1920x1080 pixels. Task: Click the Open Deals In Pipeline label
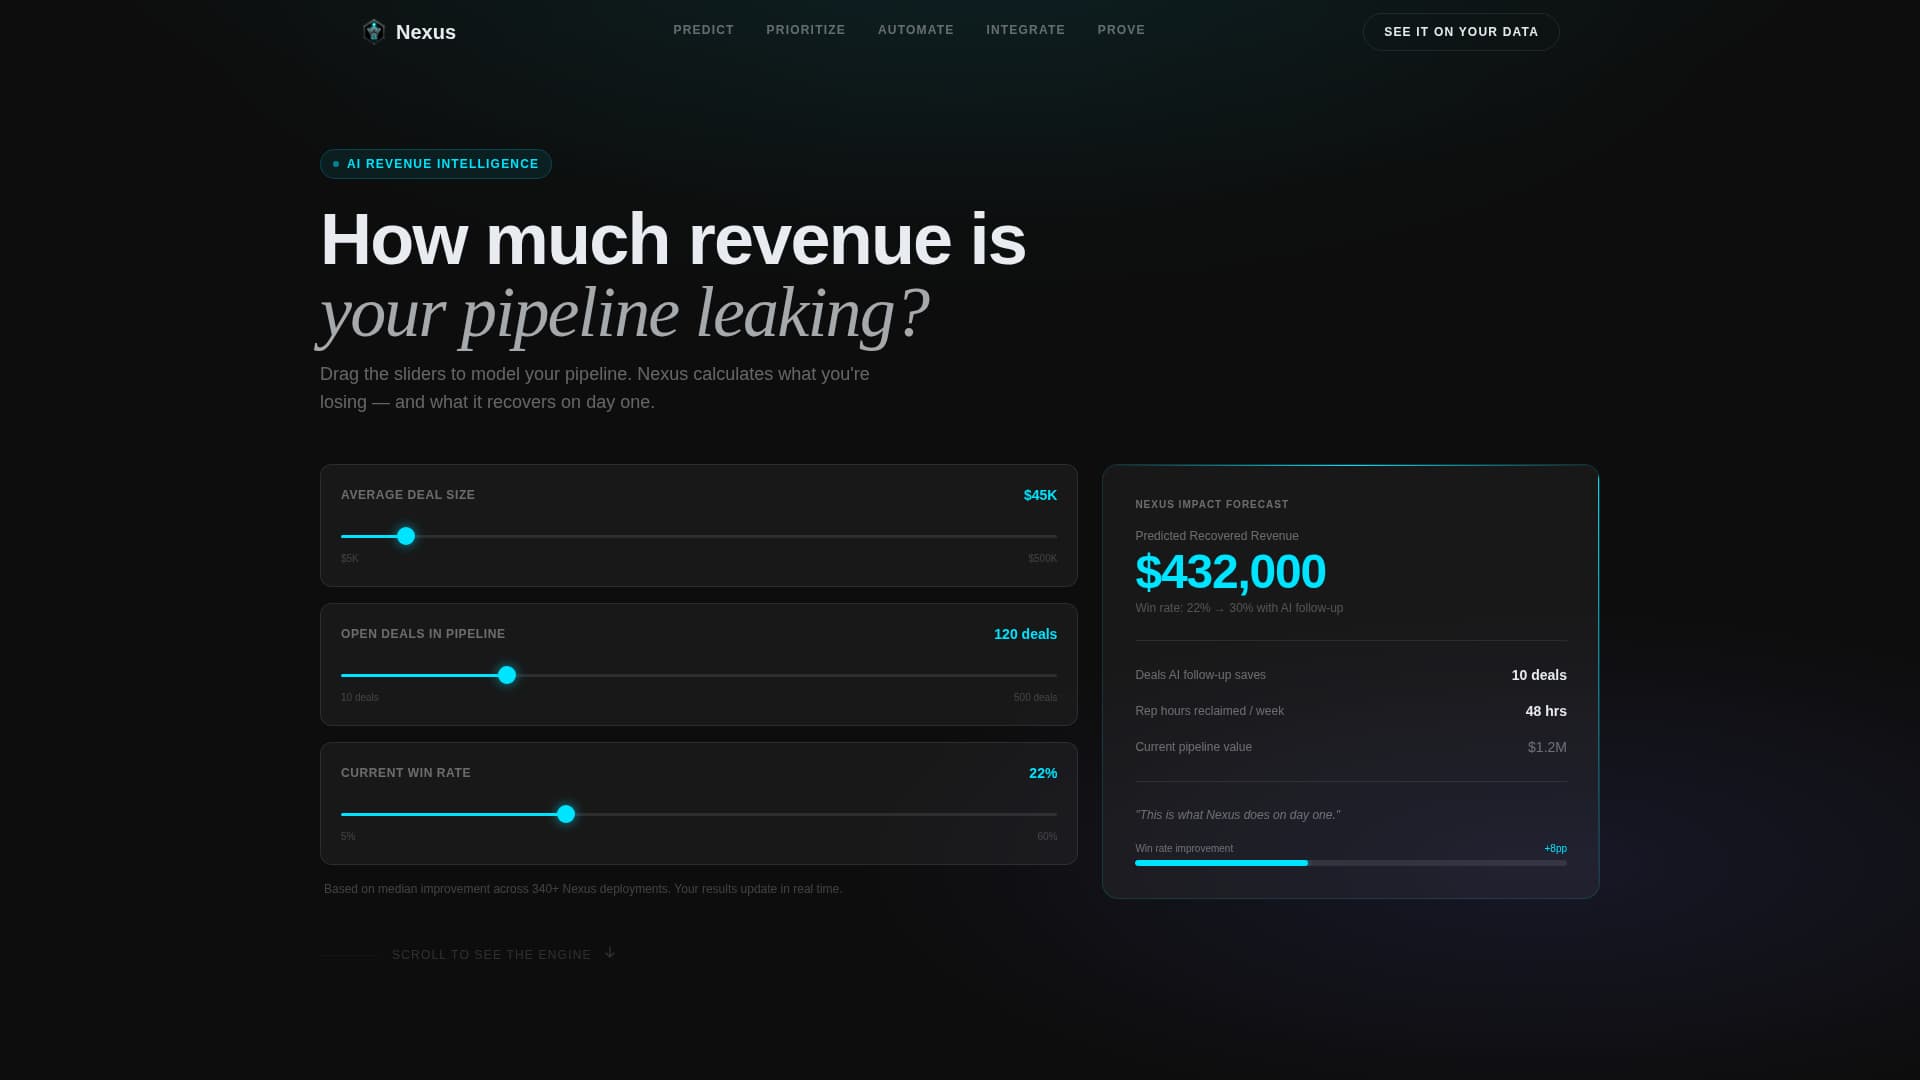coord(423,634)
